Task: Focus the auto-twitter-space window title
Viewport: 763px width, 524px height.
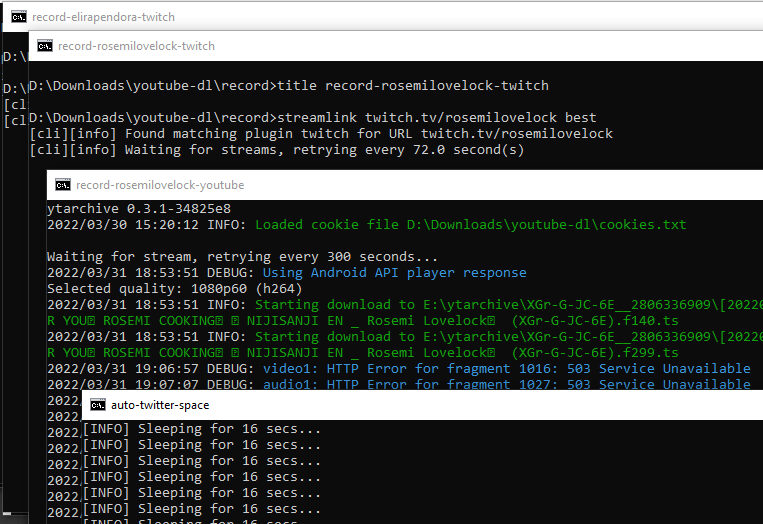Action: coord(160,405)
